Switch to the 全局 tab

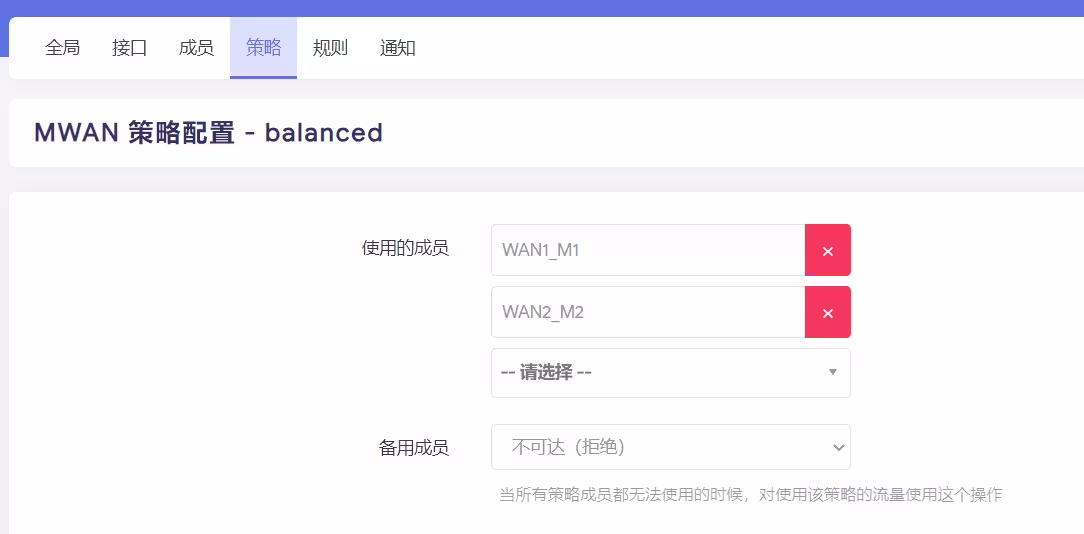(62, 47)
